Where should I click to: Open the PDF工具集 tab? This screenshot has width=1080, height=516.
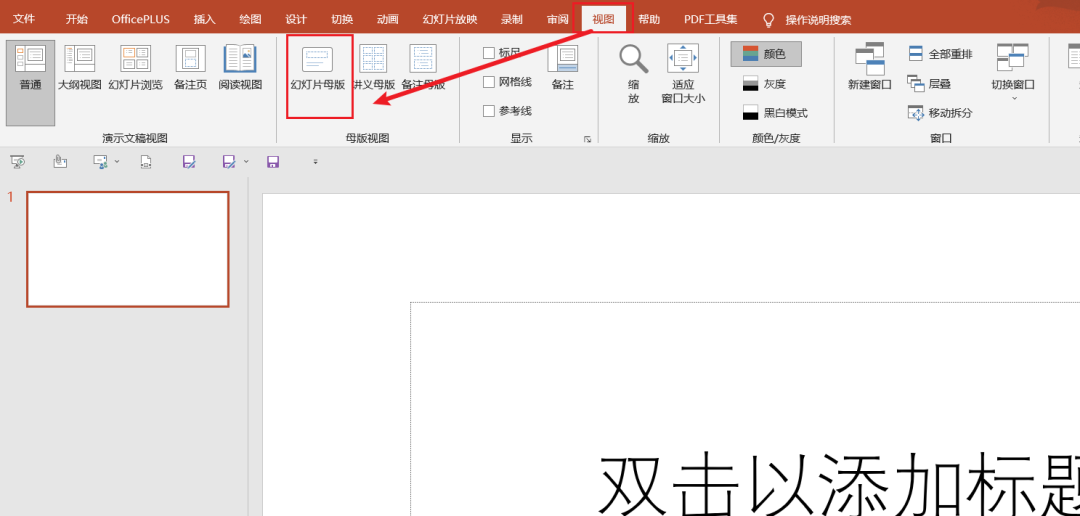[x=711, y=19]
